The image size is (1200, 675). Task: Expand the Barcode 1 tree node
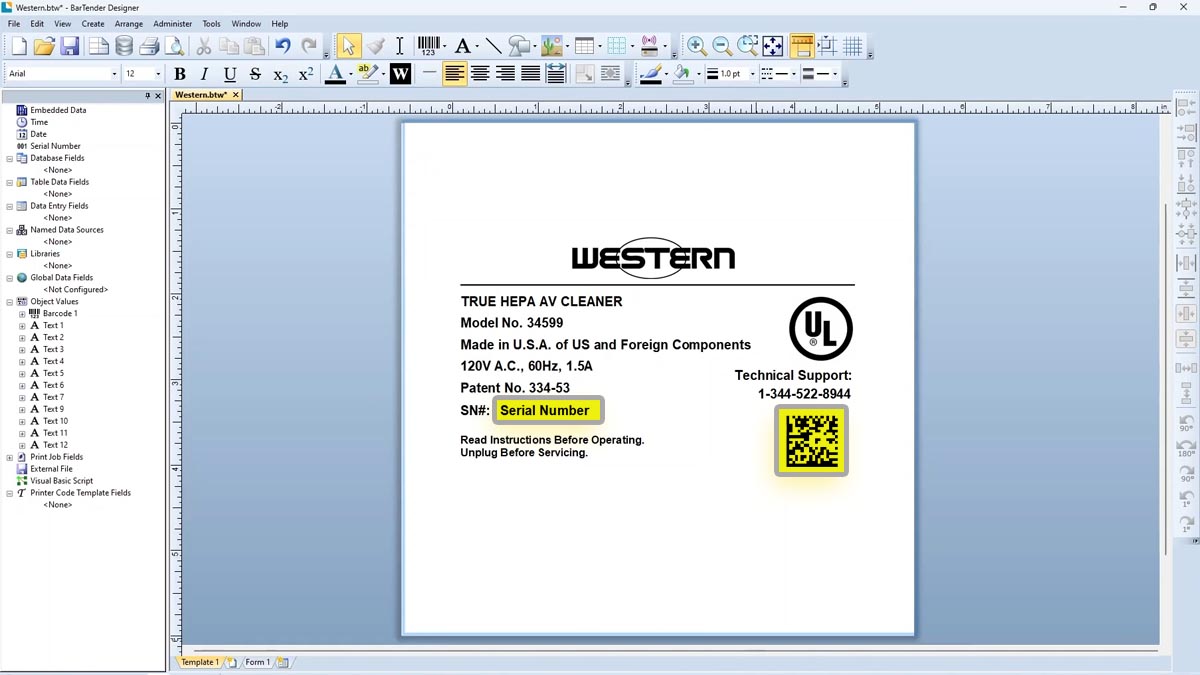click(x=22, y=314)
